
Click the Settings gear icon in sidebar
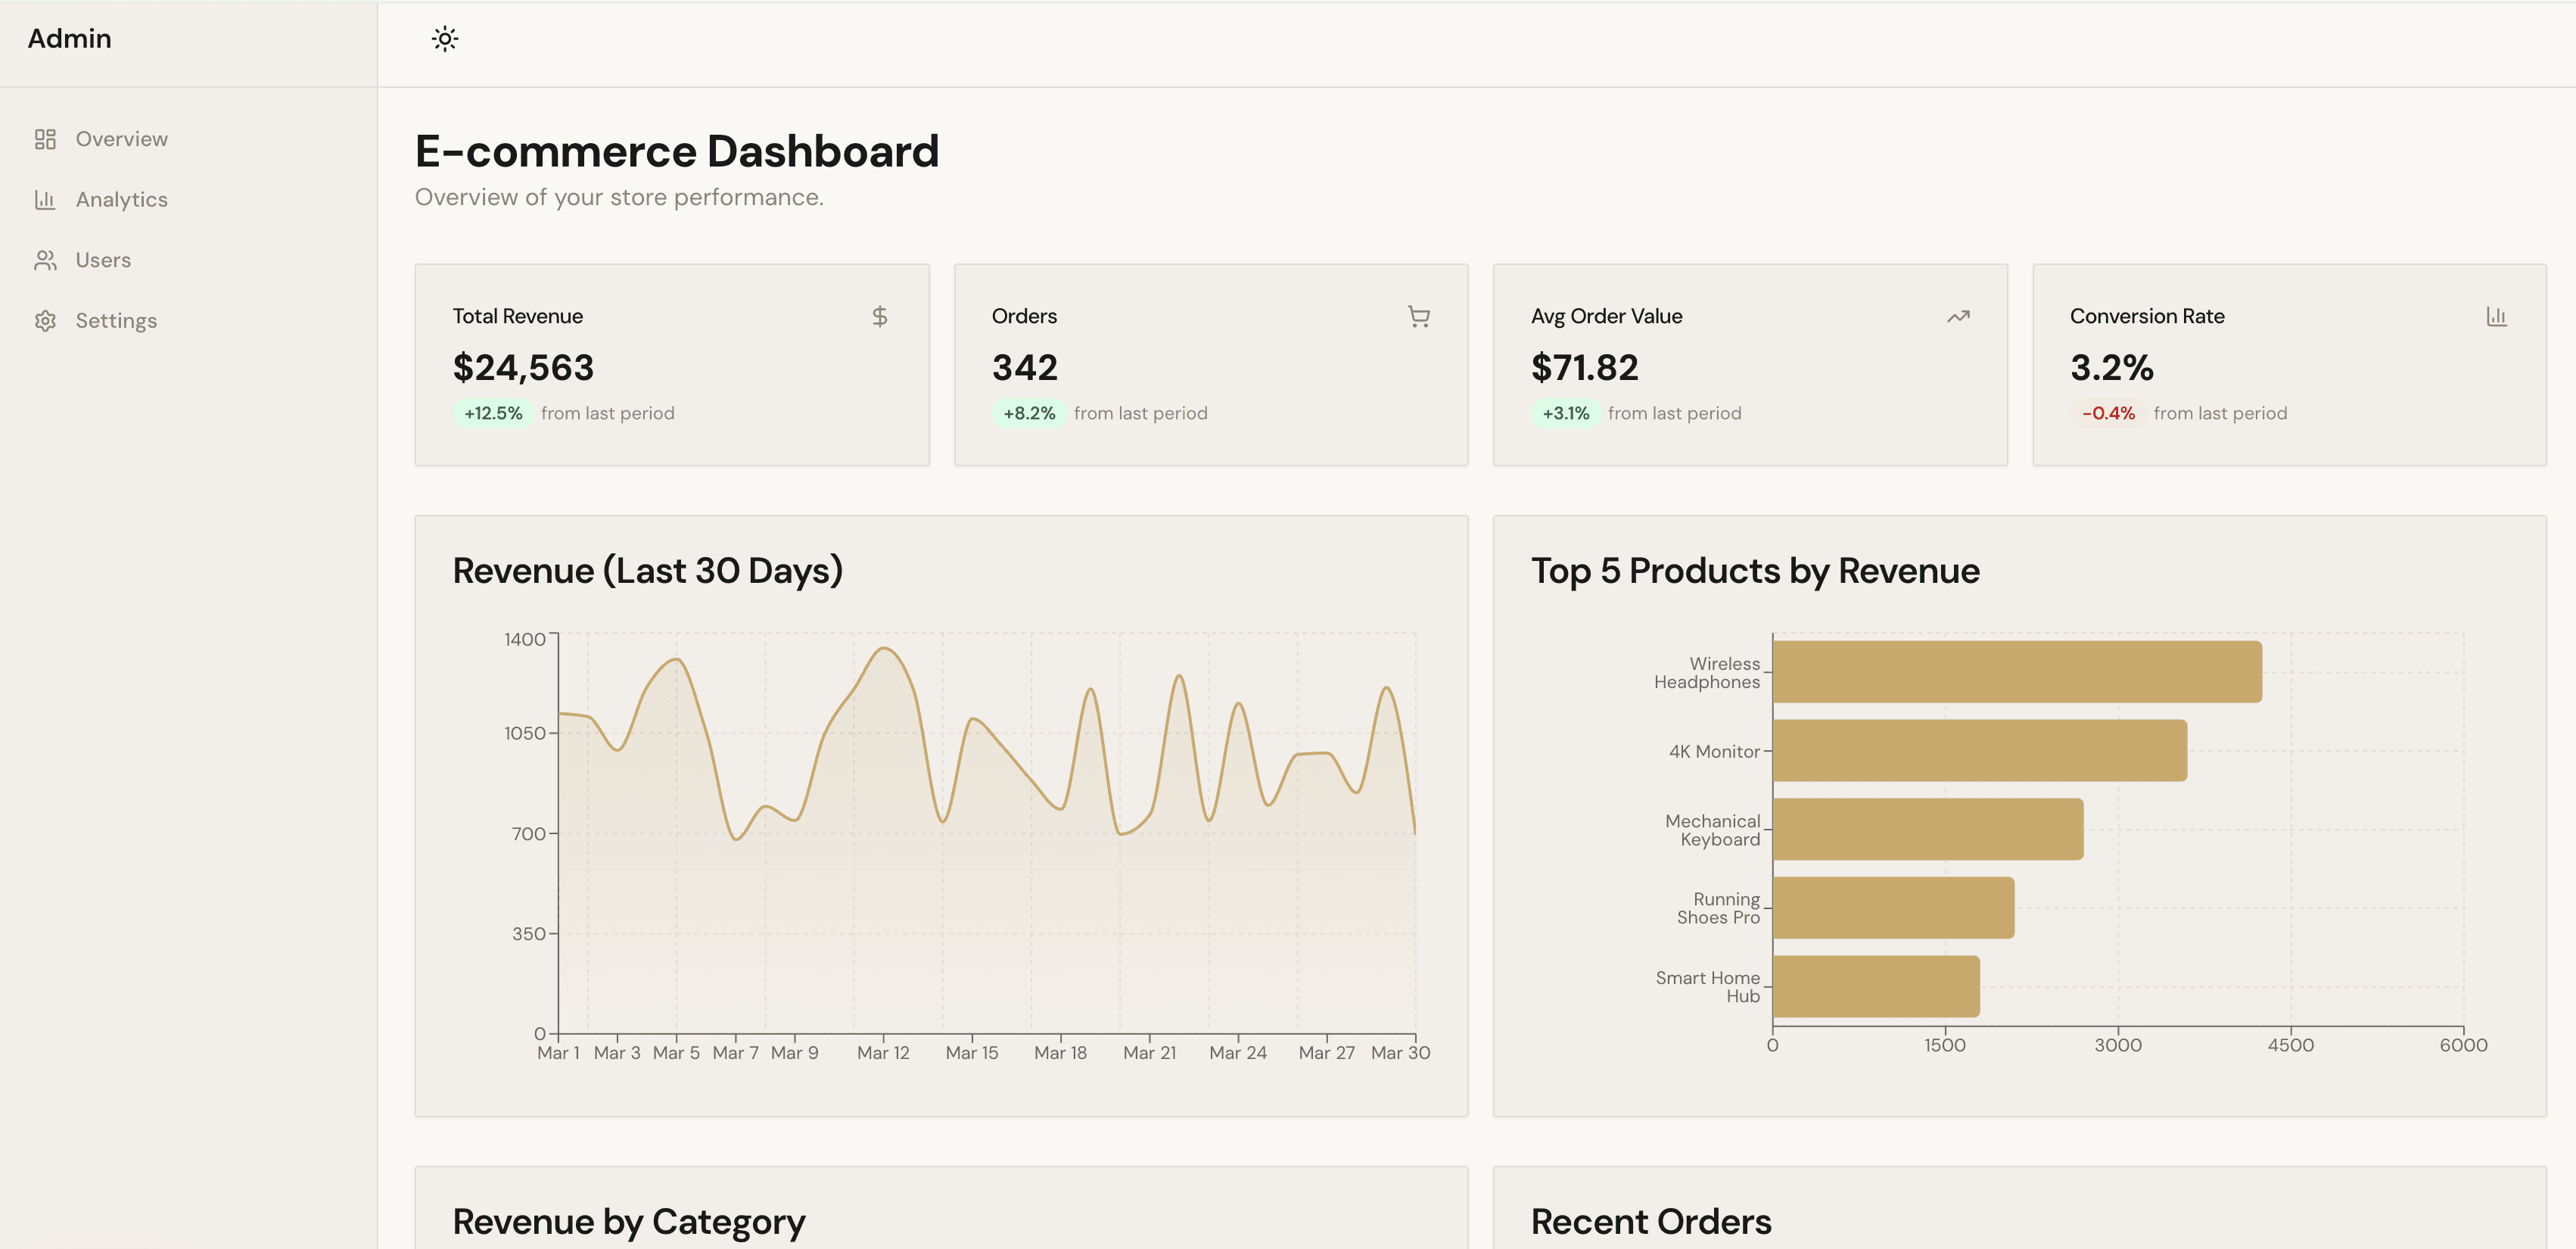pyautogui.click(x=45, y=321)
